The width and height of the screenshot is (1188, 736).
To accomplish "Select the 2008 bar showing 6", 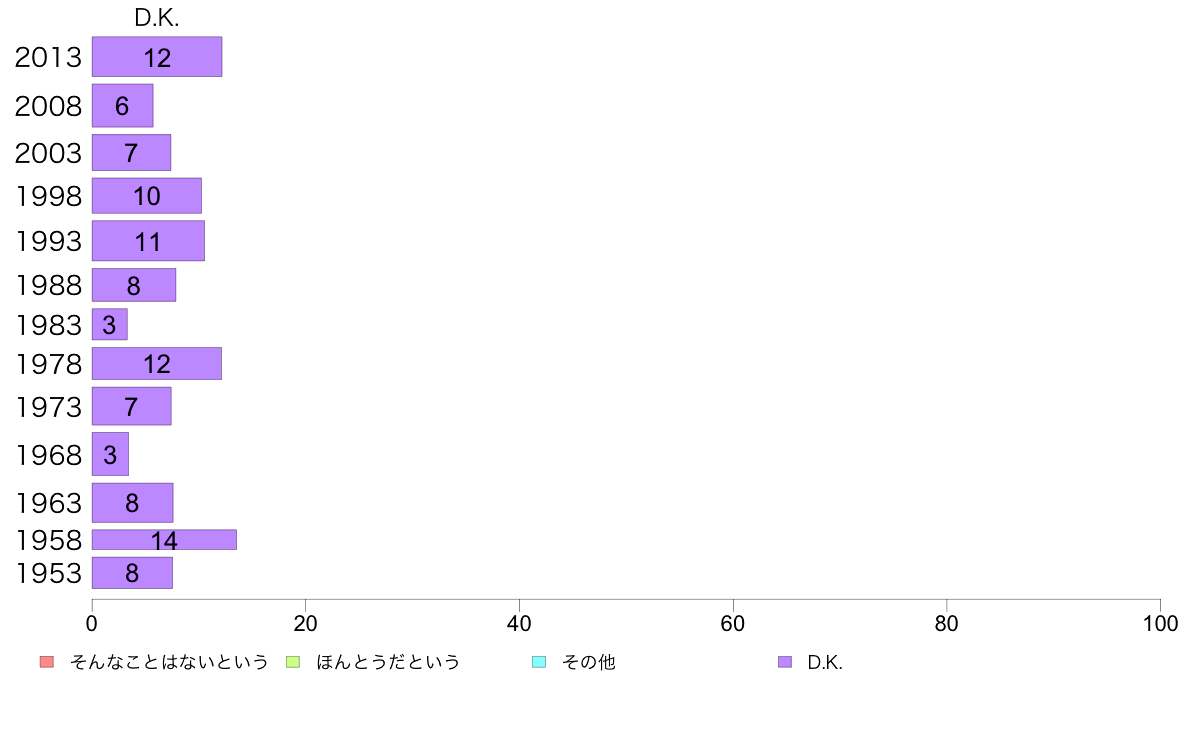I will point(123,105).
